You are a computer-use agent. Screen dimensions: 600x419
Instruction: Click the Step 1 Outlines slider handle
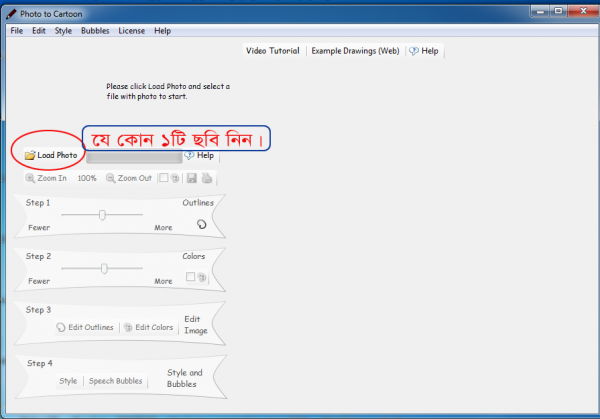(x=102, y=215)
